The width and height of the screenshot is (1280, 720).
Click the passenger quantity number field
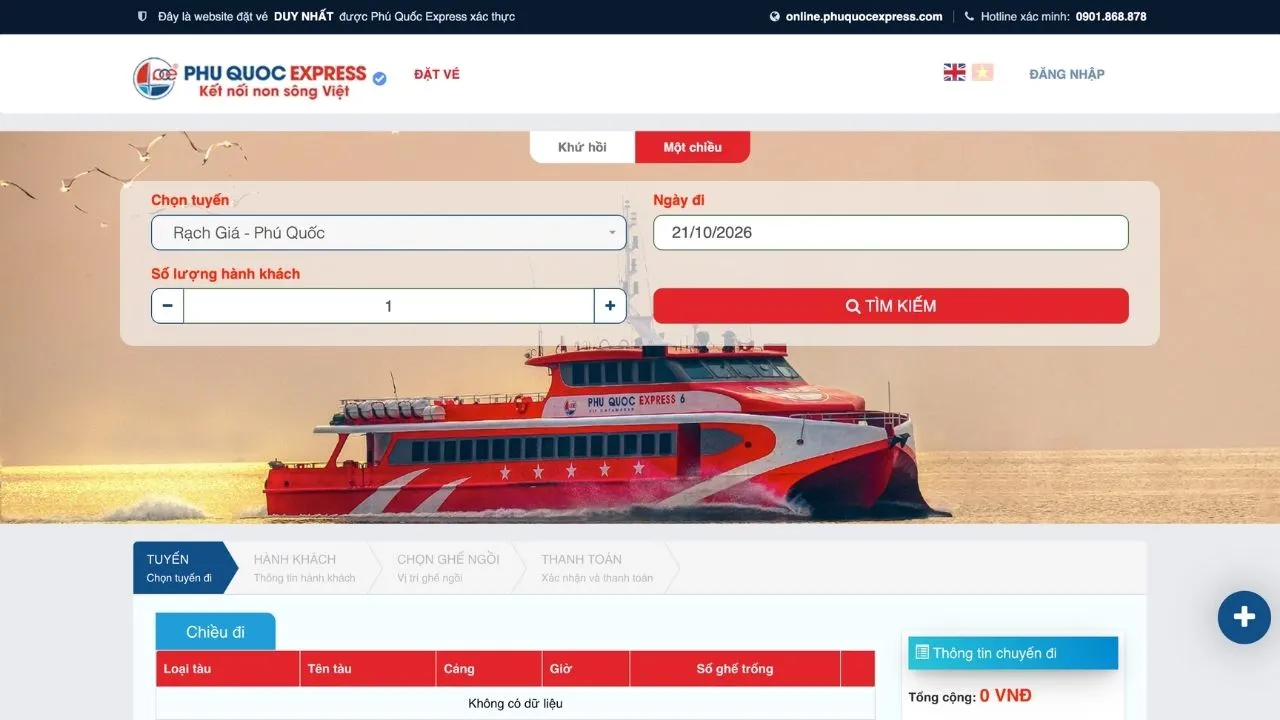(x=389, y=306)
